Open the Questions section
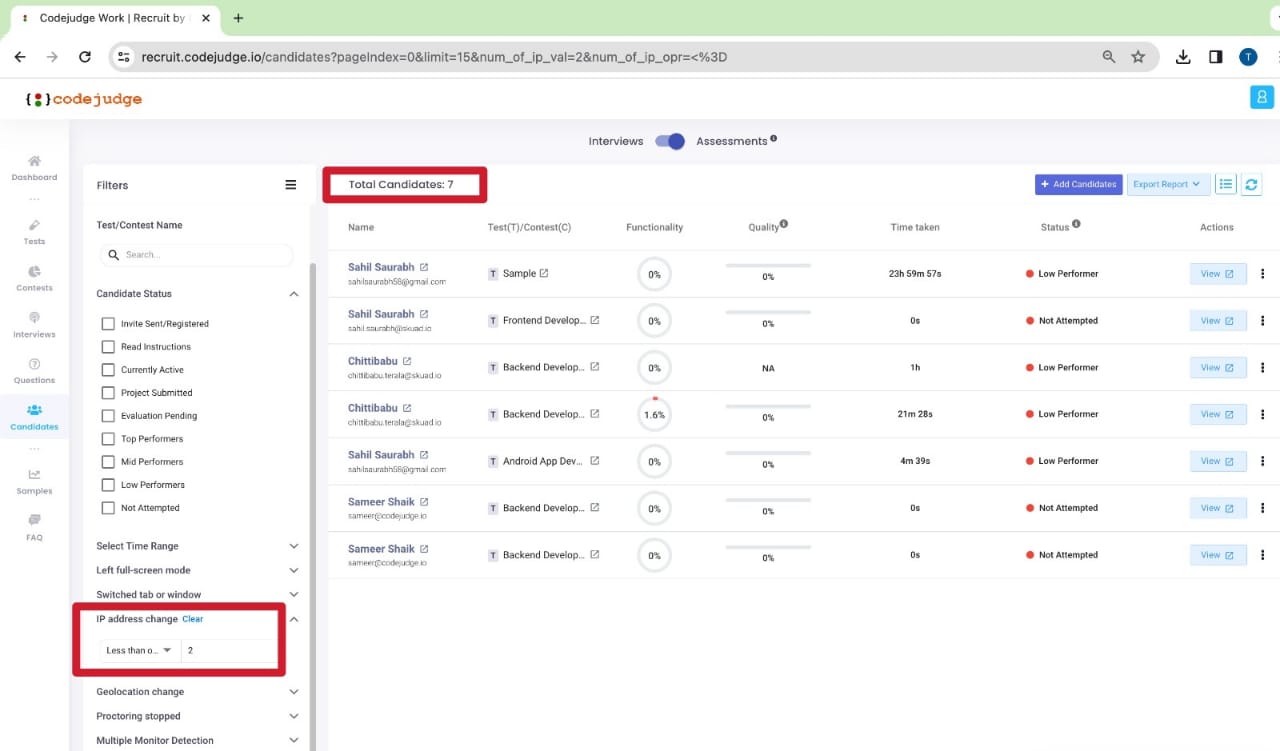1280x751 pixels. [34, 372]
